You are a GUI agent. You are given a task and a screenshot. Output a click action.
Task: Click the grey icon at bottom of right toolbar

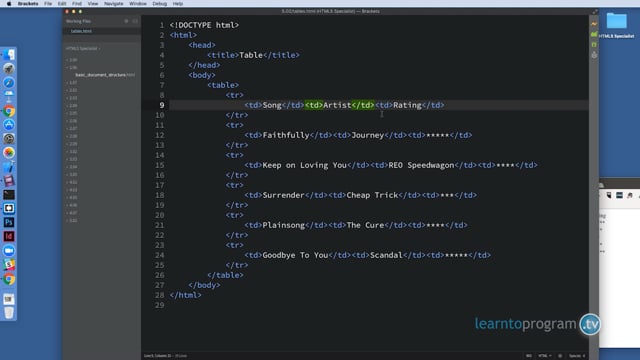(594, 55)
